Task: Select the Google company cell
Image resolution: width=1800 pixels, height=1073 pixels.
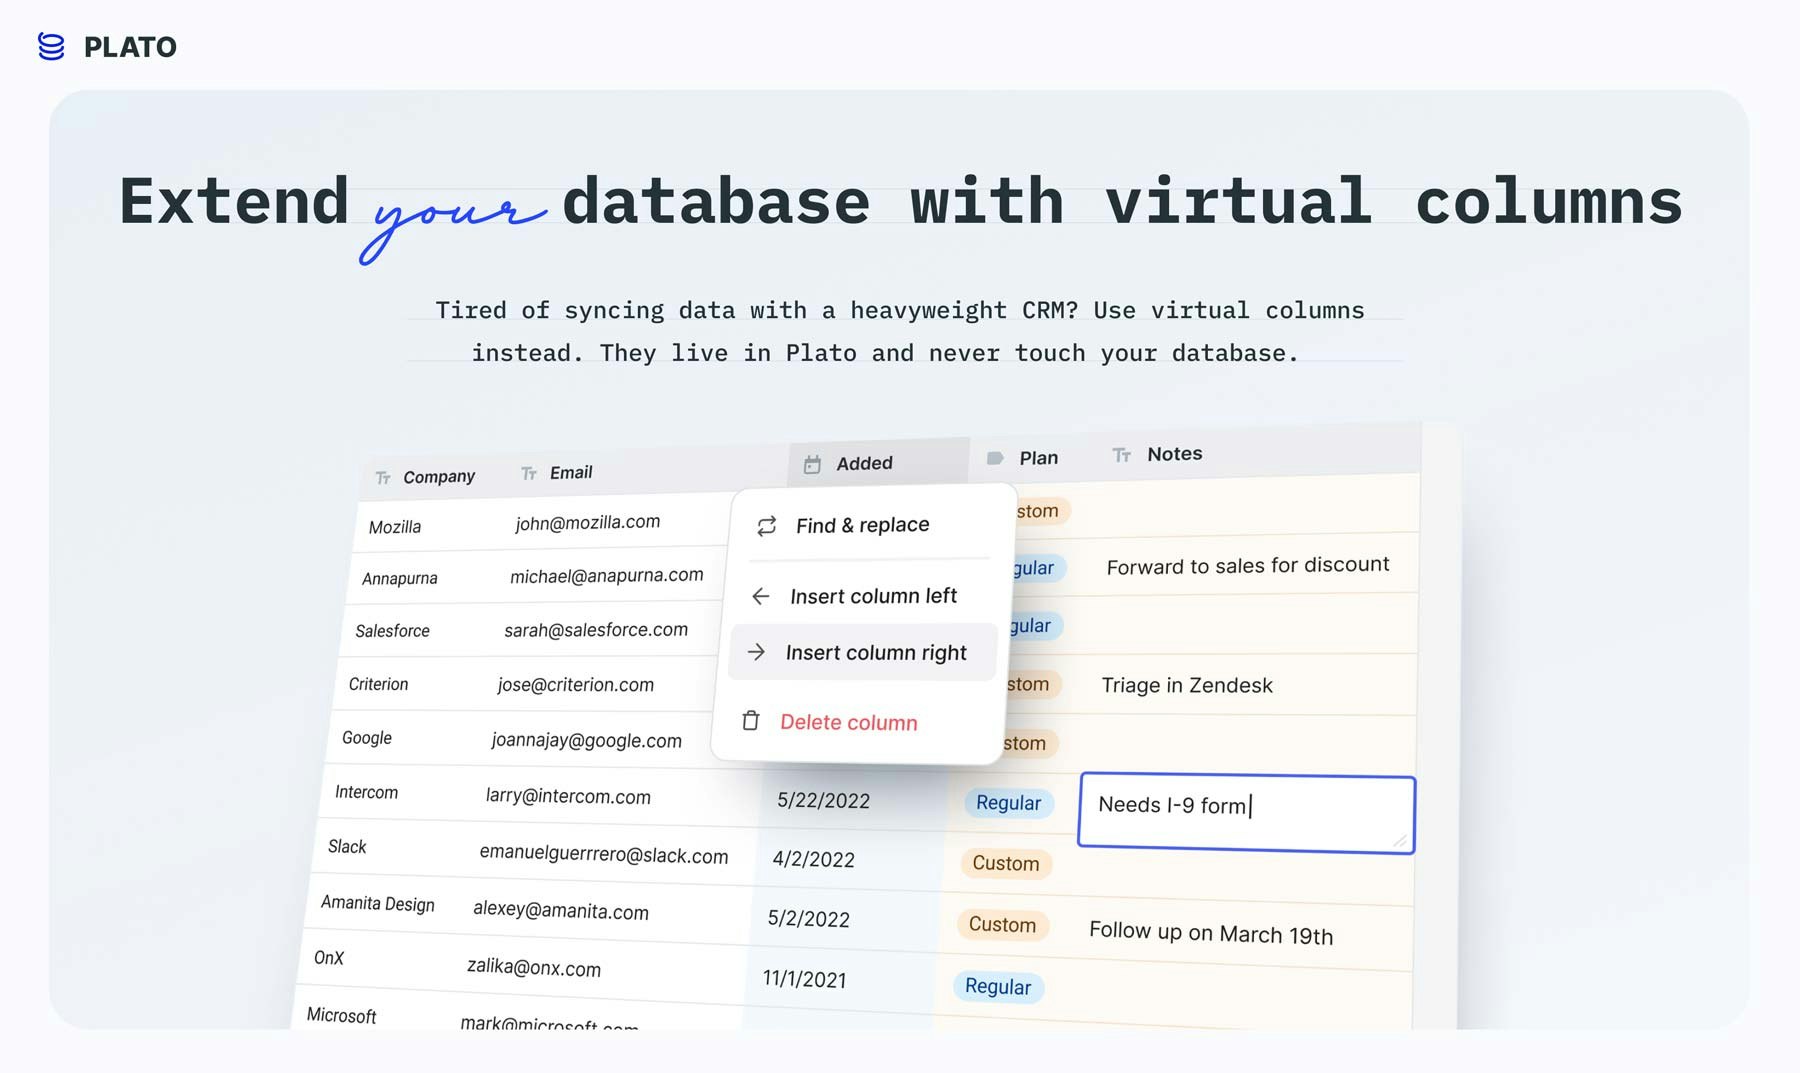Action: (367, 738)
